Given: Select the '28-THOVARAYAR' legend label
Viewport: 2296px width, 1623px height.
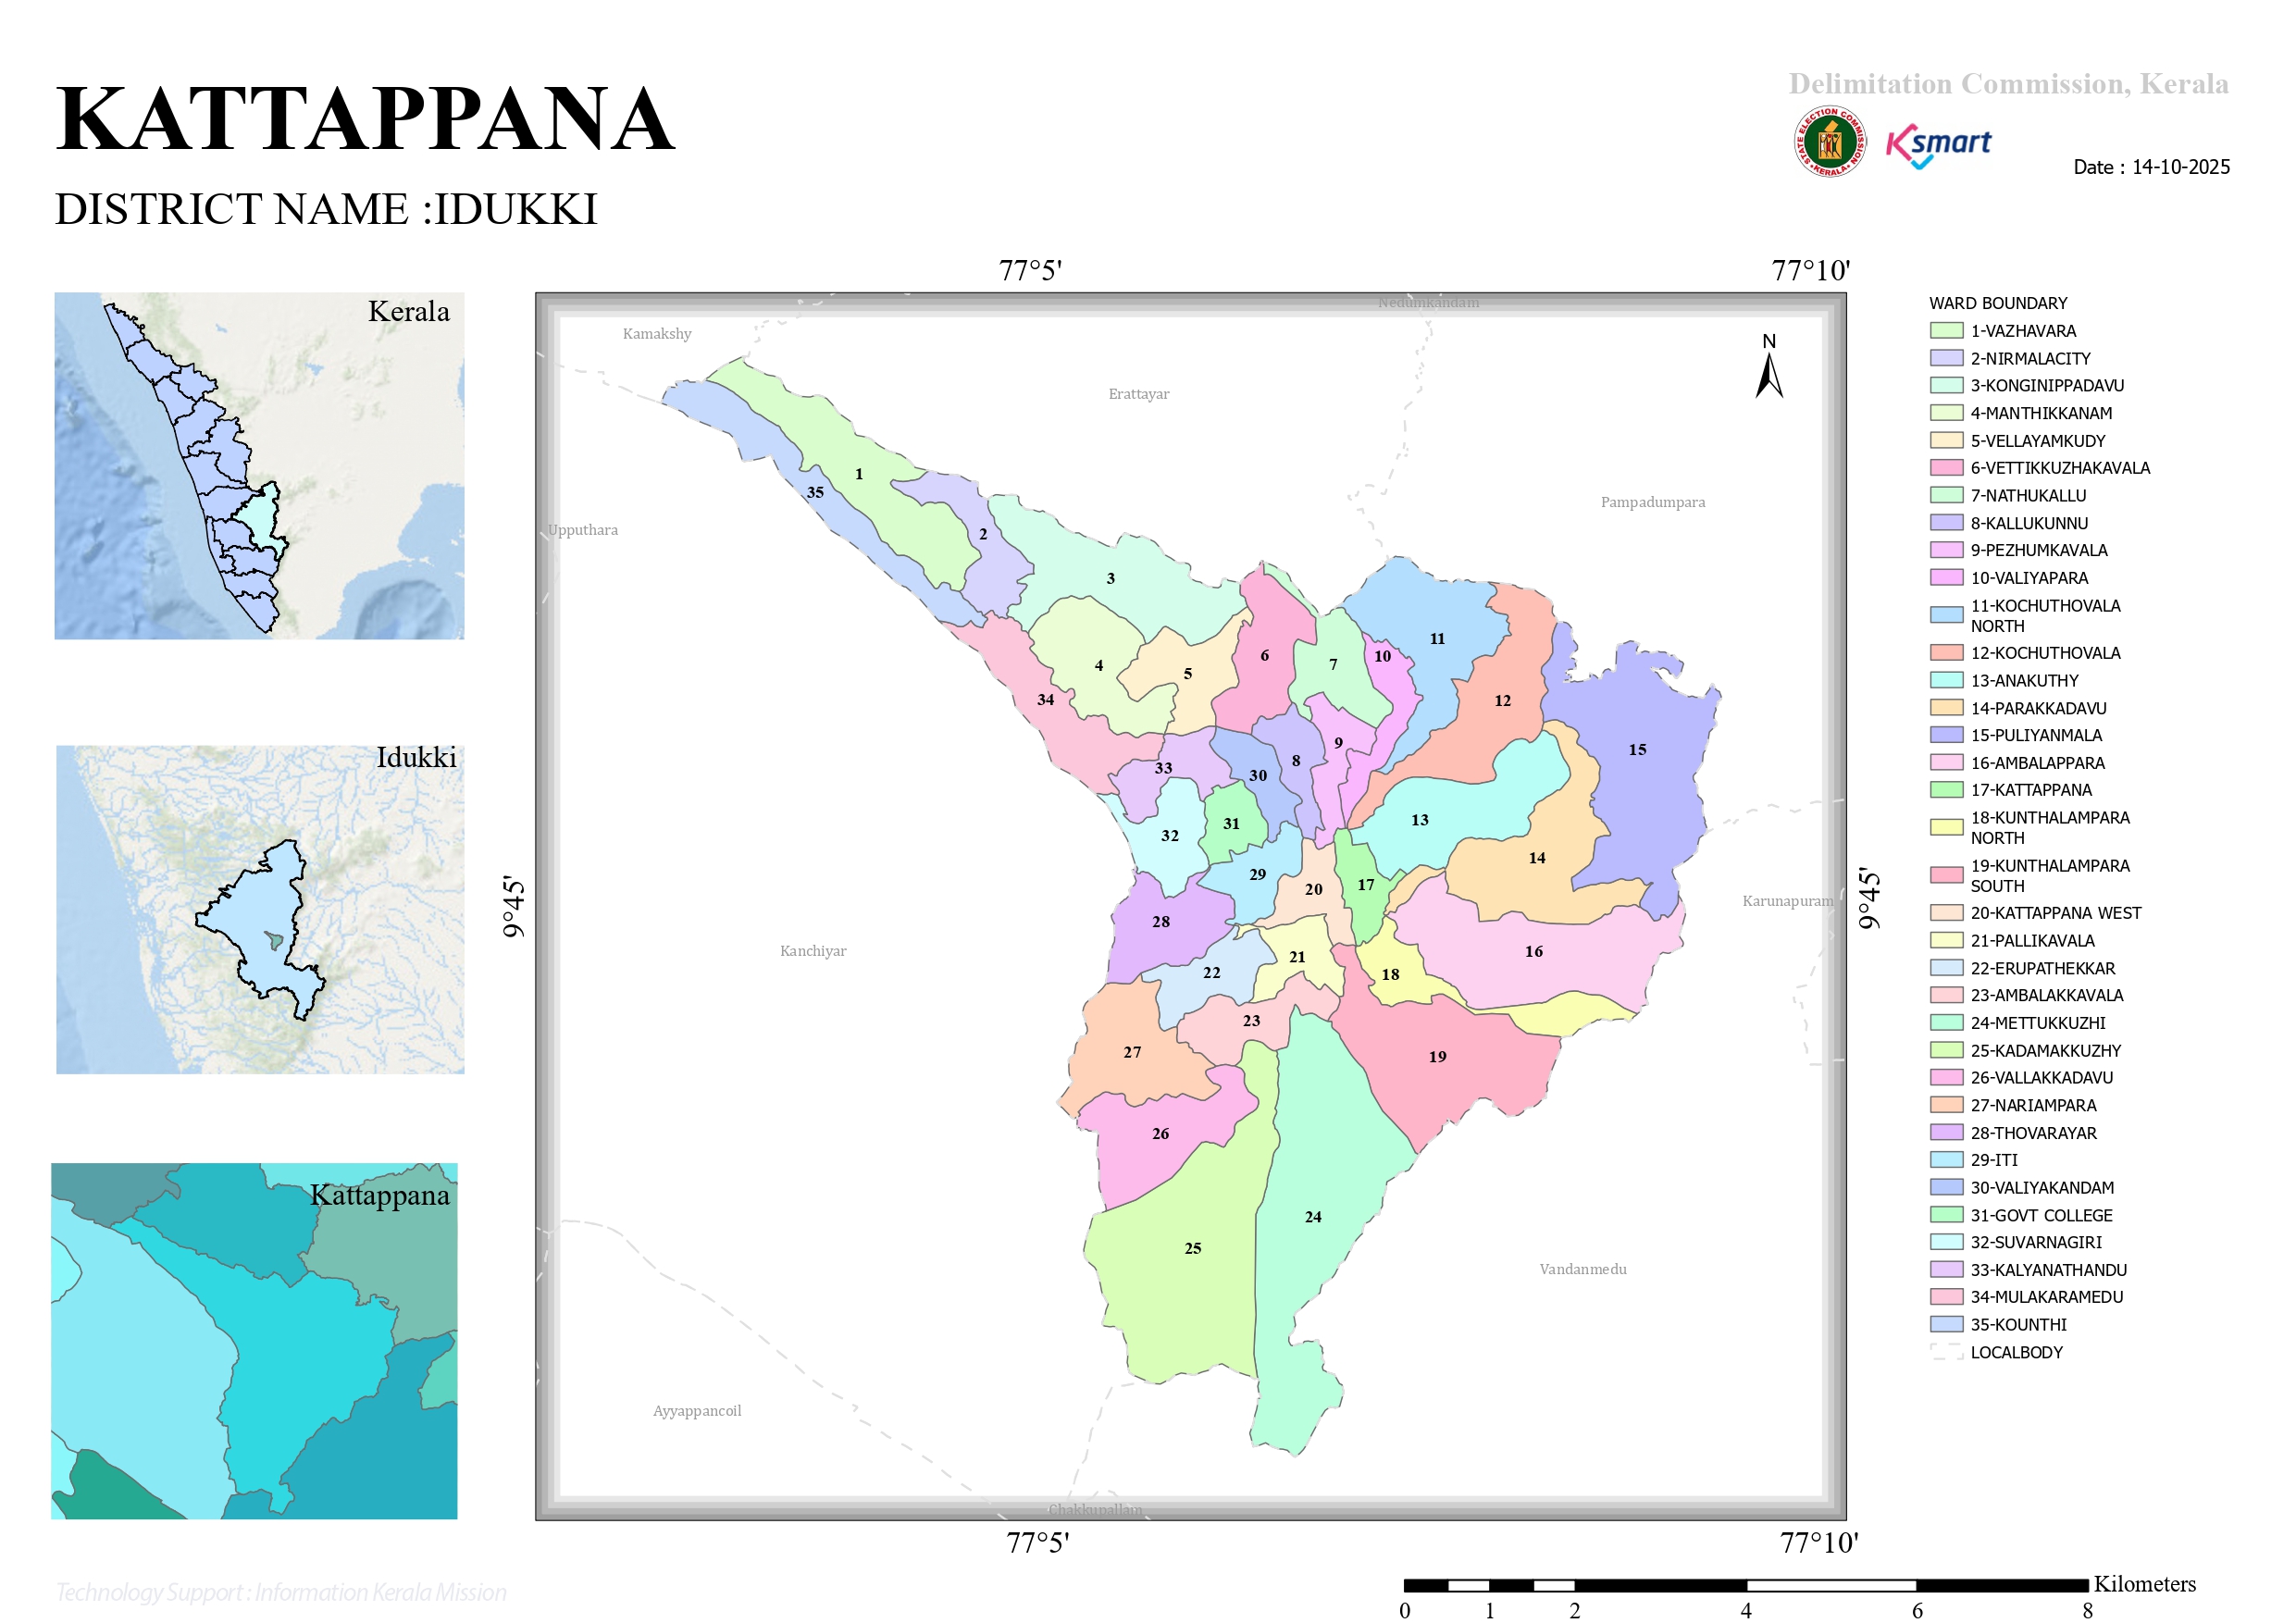Looking at the screenshot, I should [2033, 1133].
